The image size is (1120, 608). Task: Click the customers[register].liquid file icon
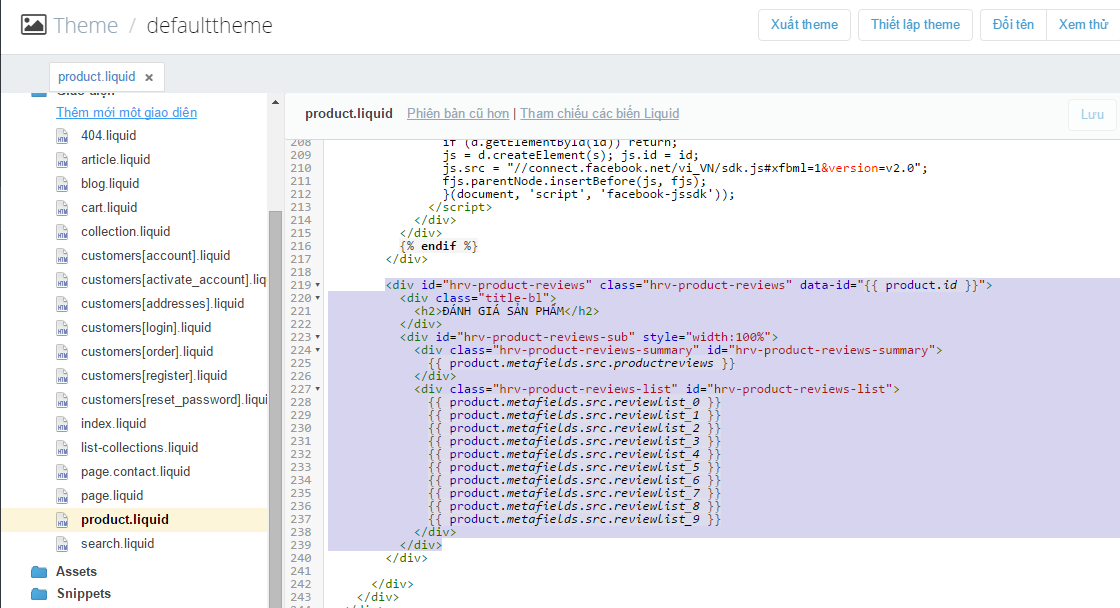click(63, 376)
